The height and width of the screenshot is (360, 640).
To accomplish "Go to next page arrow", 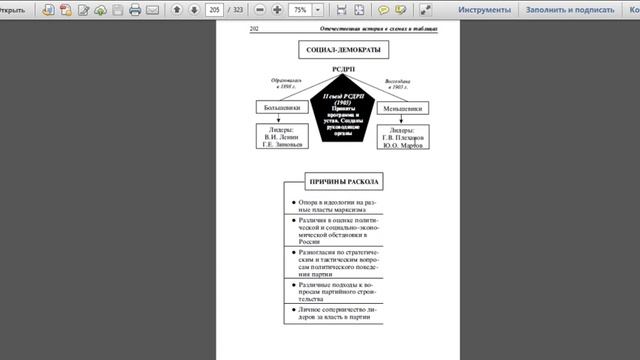I will [194, 10].
